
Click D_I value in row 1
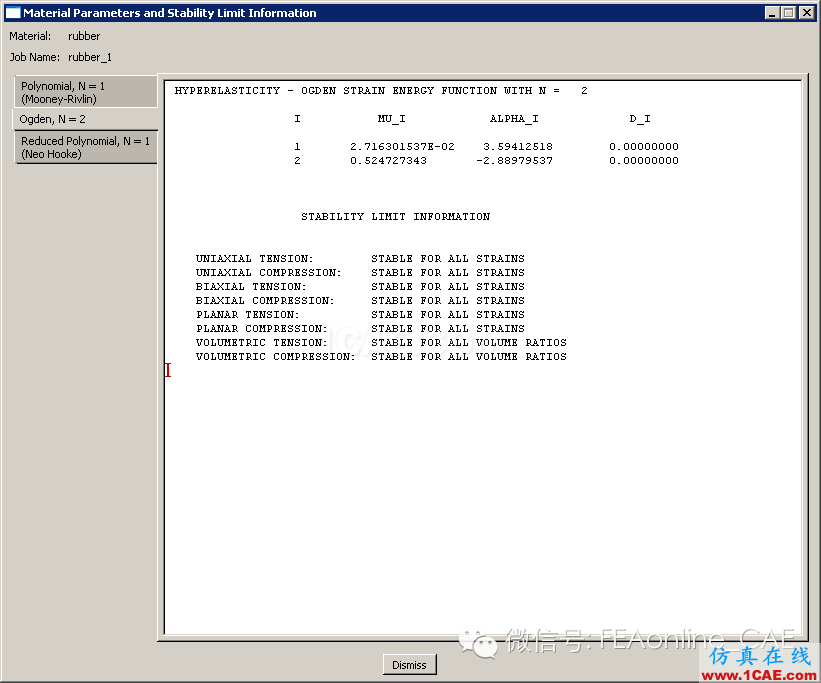pyautogui.click(x=644, y=147)
